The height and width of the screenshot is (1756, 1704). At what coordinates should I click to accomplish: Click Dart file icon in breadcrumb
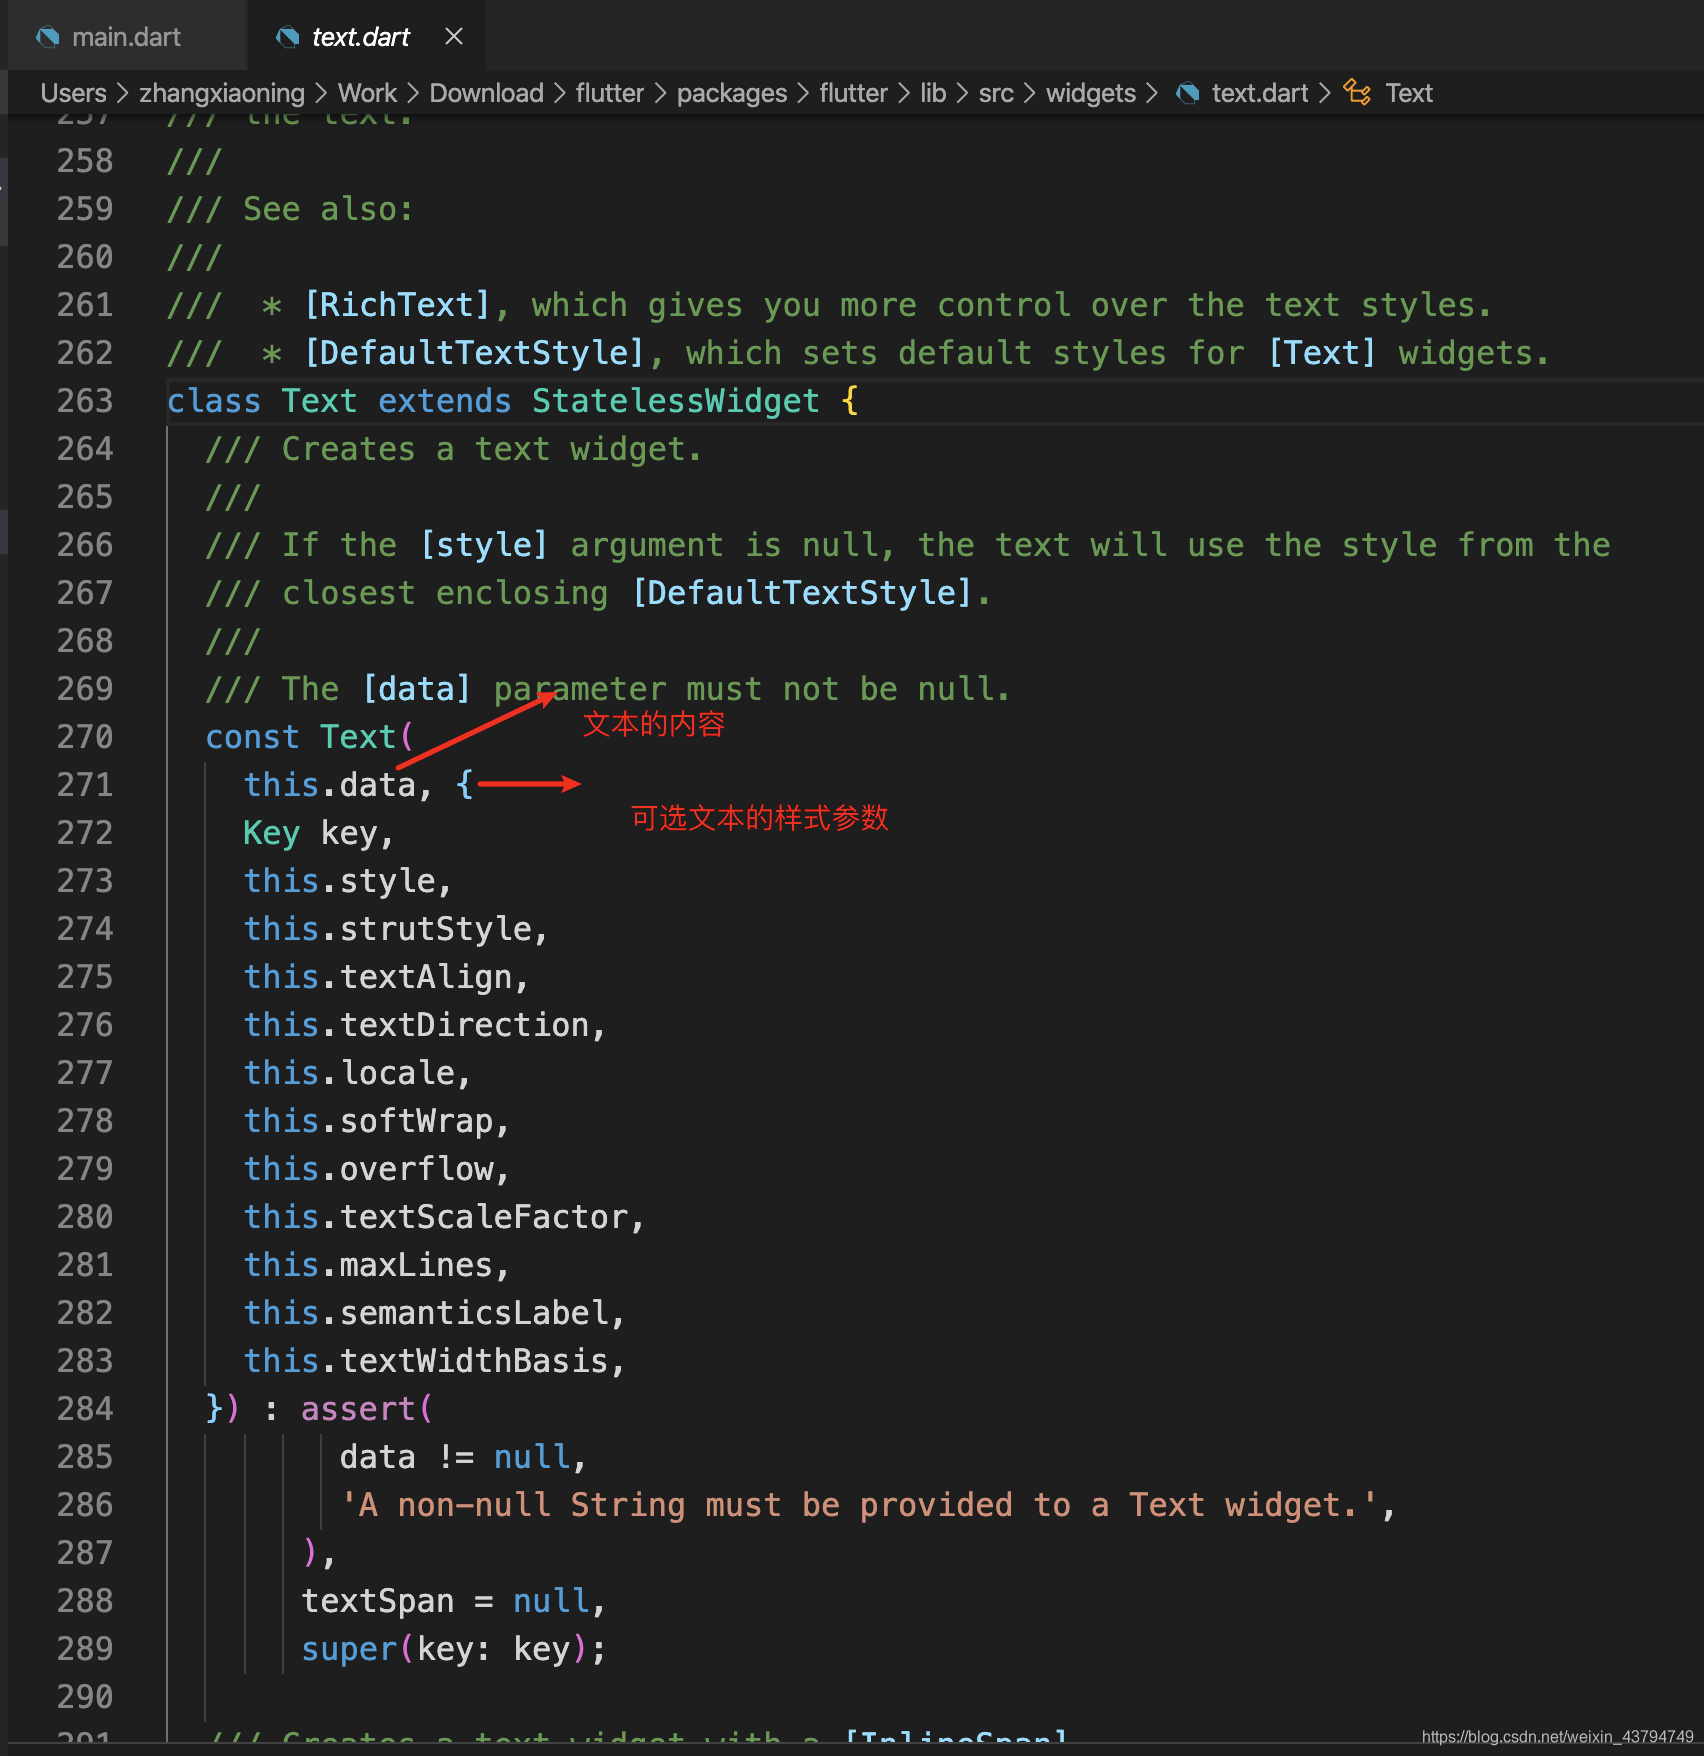1187,93
